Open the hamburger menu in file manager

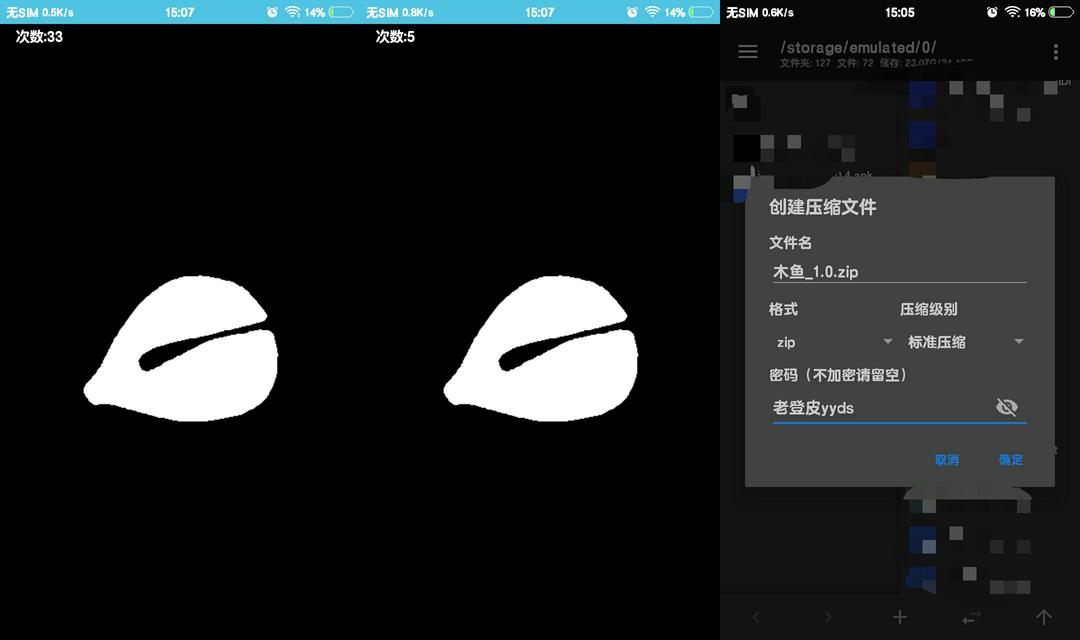[x=748, y=52]
